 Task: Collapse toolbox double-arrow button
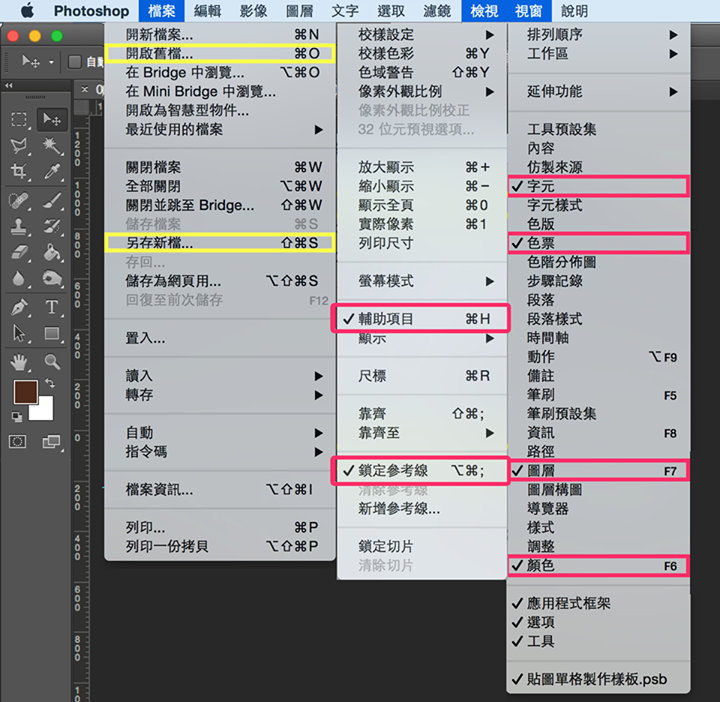(x=9, y=85)
